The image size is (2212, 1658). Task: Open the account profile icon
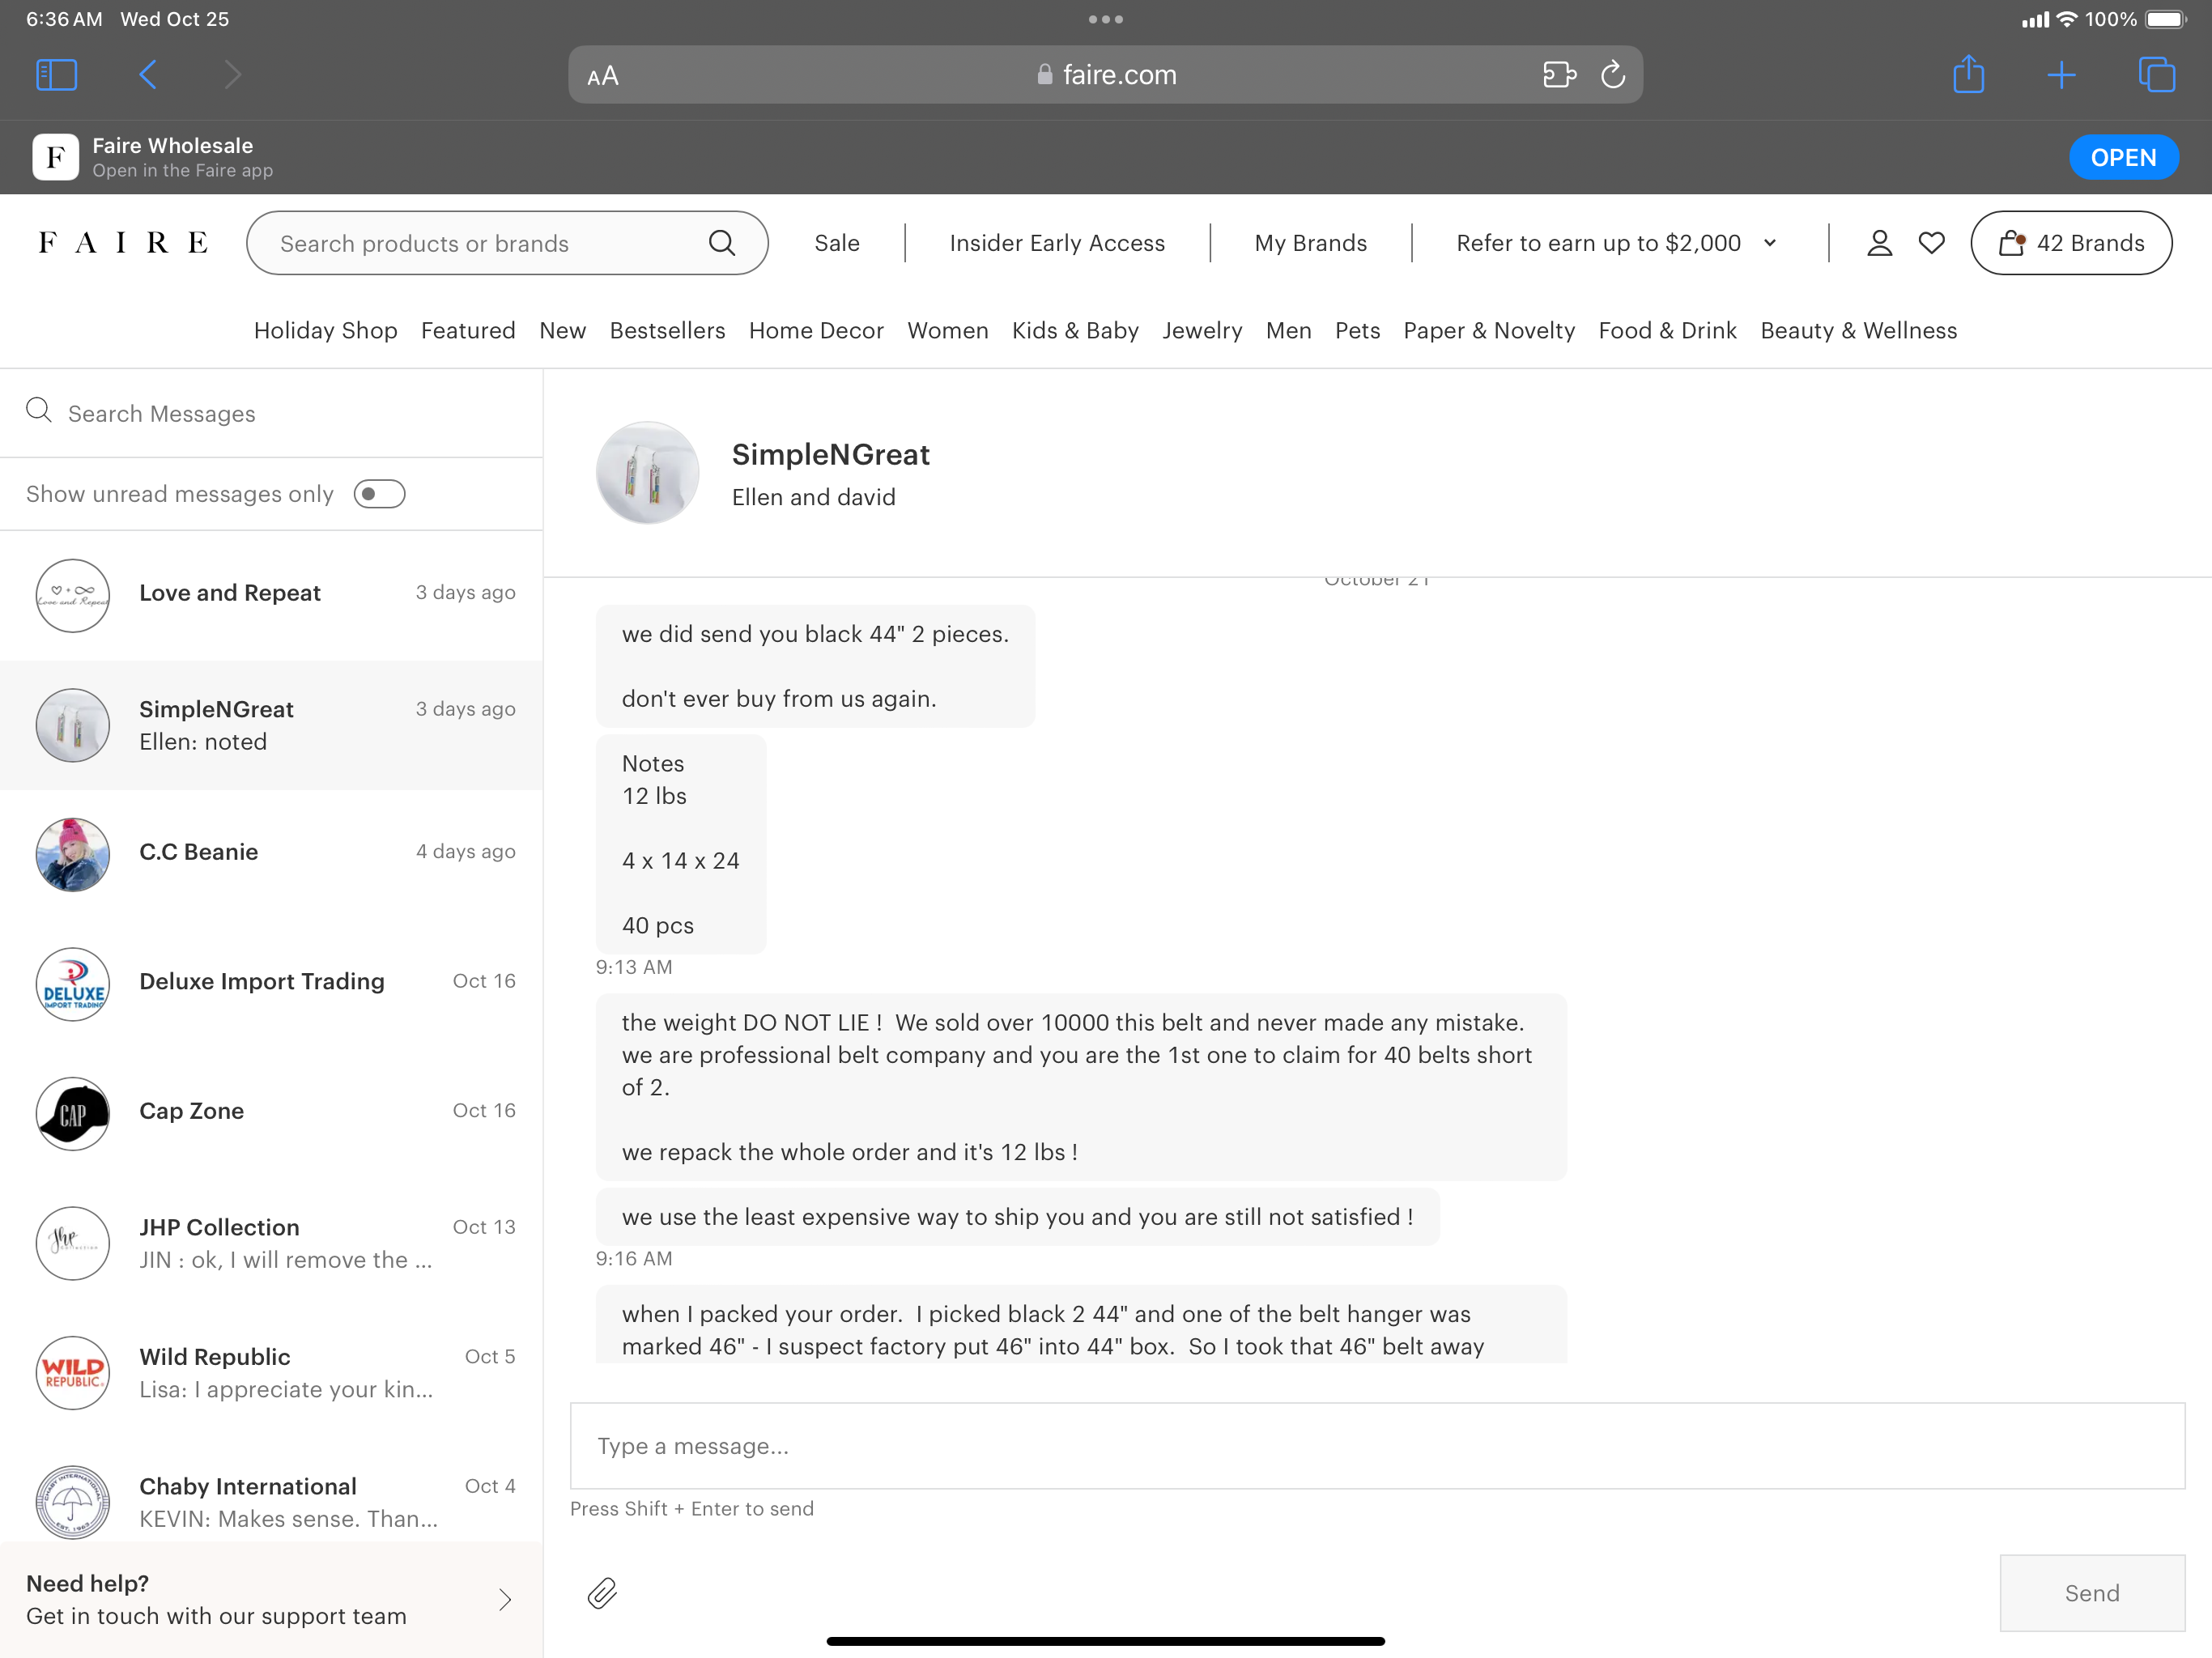[x=1879, y=243]
